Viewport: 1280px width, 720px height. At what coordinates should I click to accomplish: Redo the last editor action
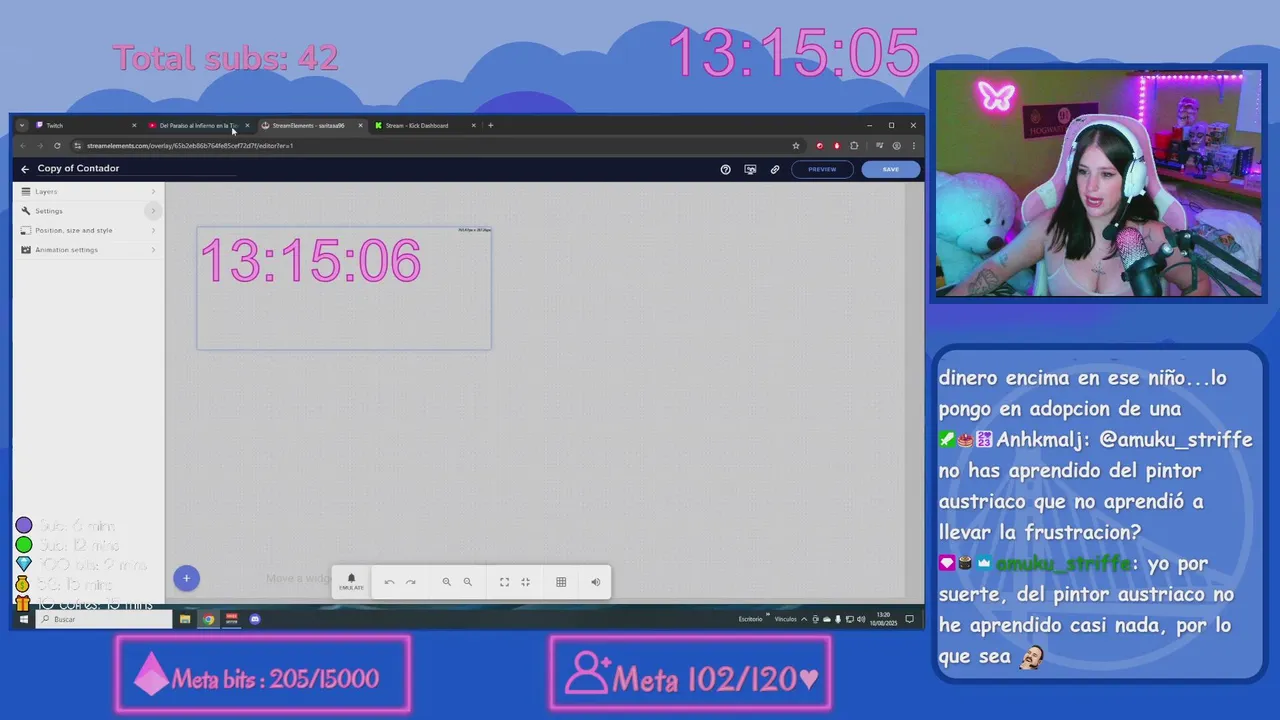410,582
